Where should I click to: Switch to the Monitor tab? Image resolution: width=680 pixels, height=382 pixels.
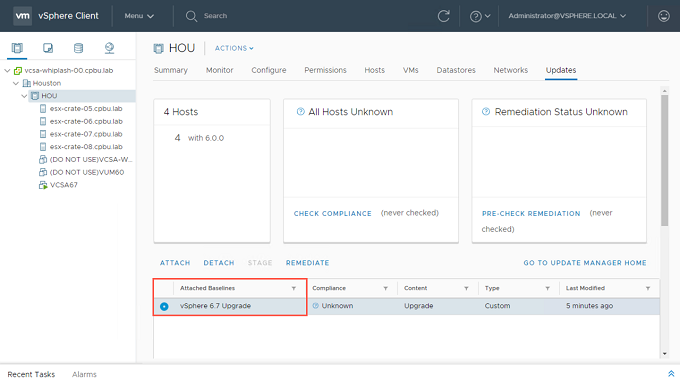(219, 70)
